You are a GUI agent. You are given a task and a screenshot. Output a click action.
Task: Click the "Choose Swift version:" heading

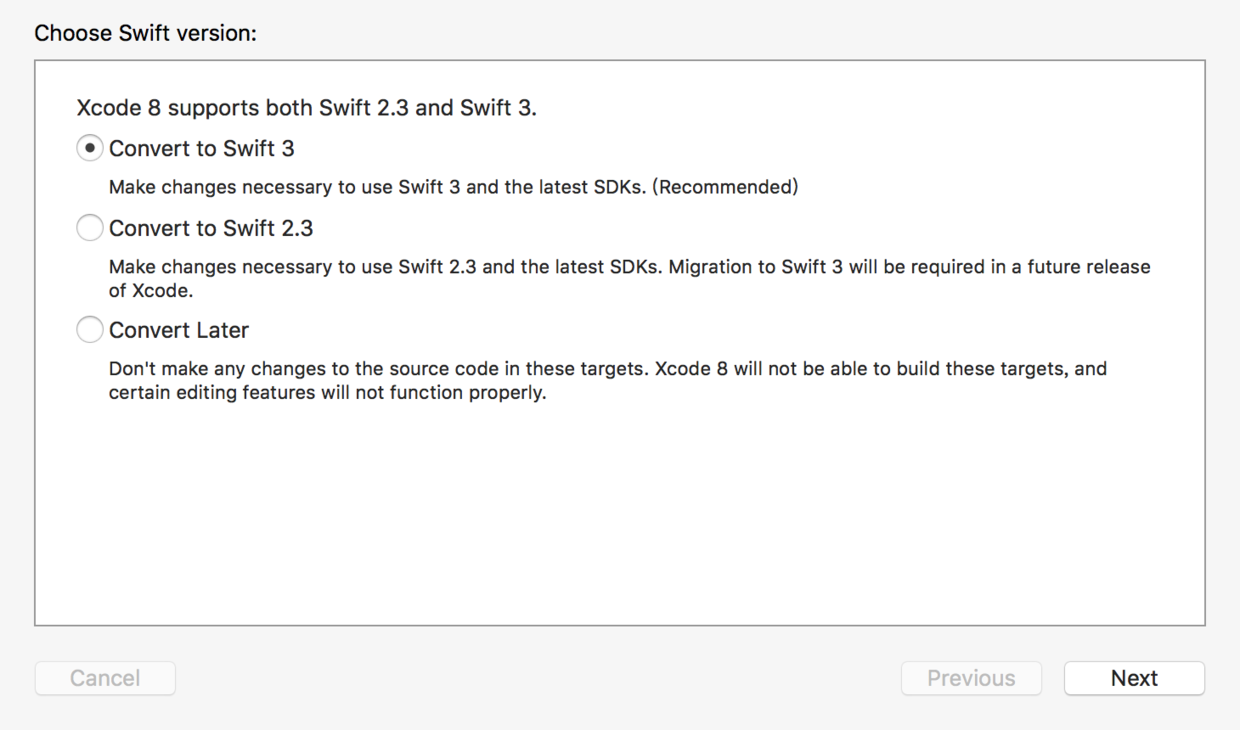pyautogui.click(x=146, y=33)
